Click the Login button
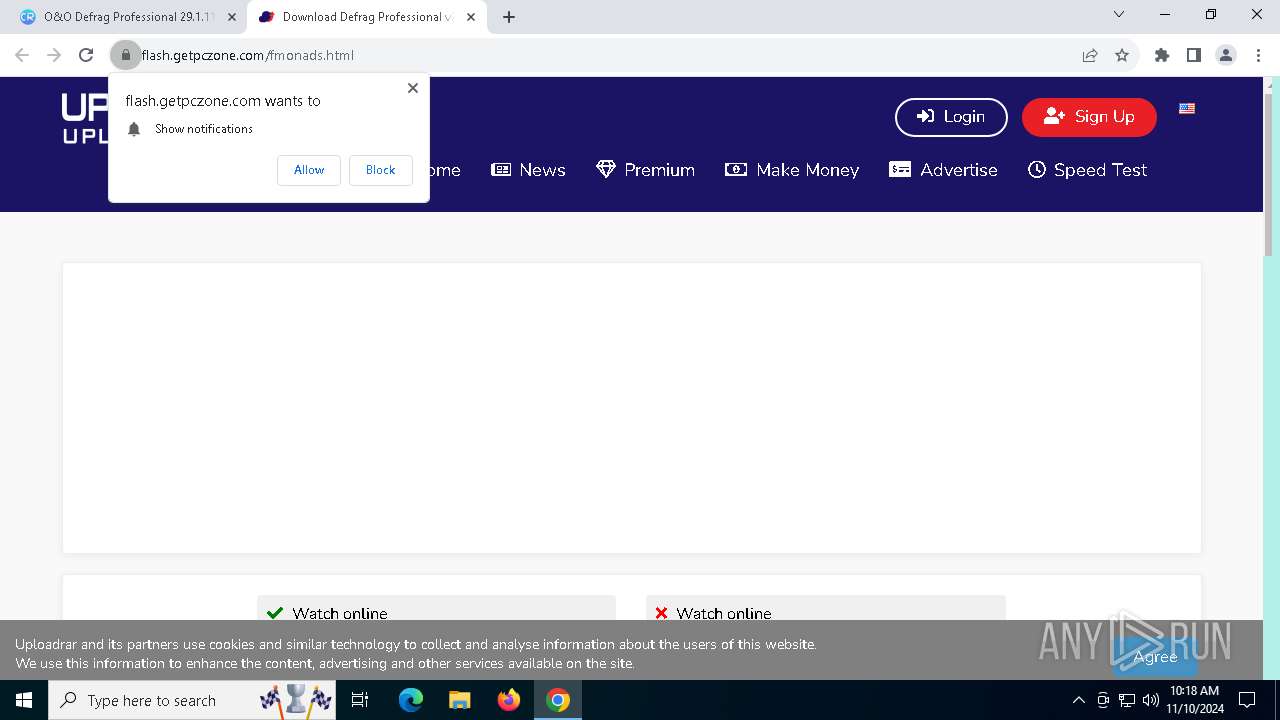The image size is (1280, 720). tap(951, 117)
